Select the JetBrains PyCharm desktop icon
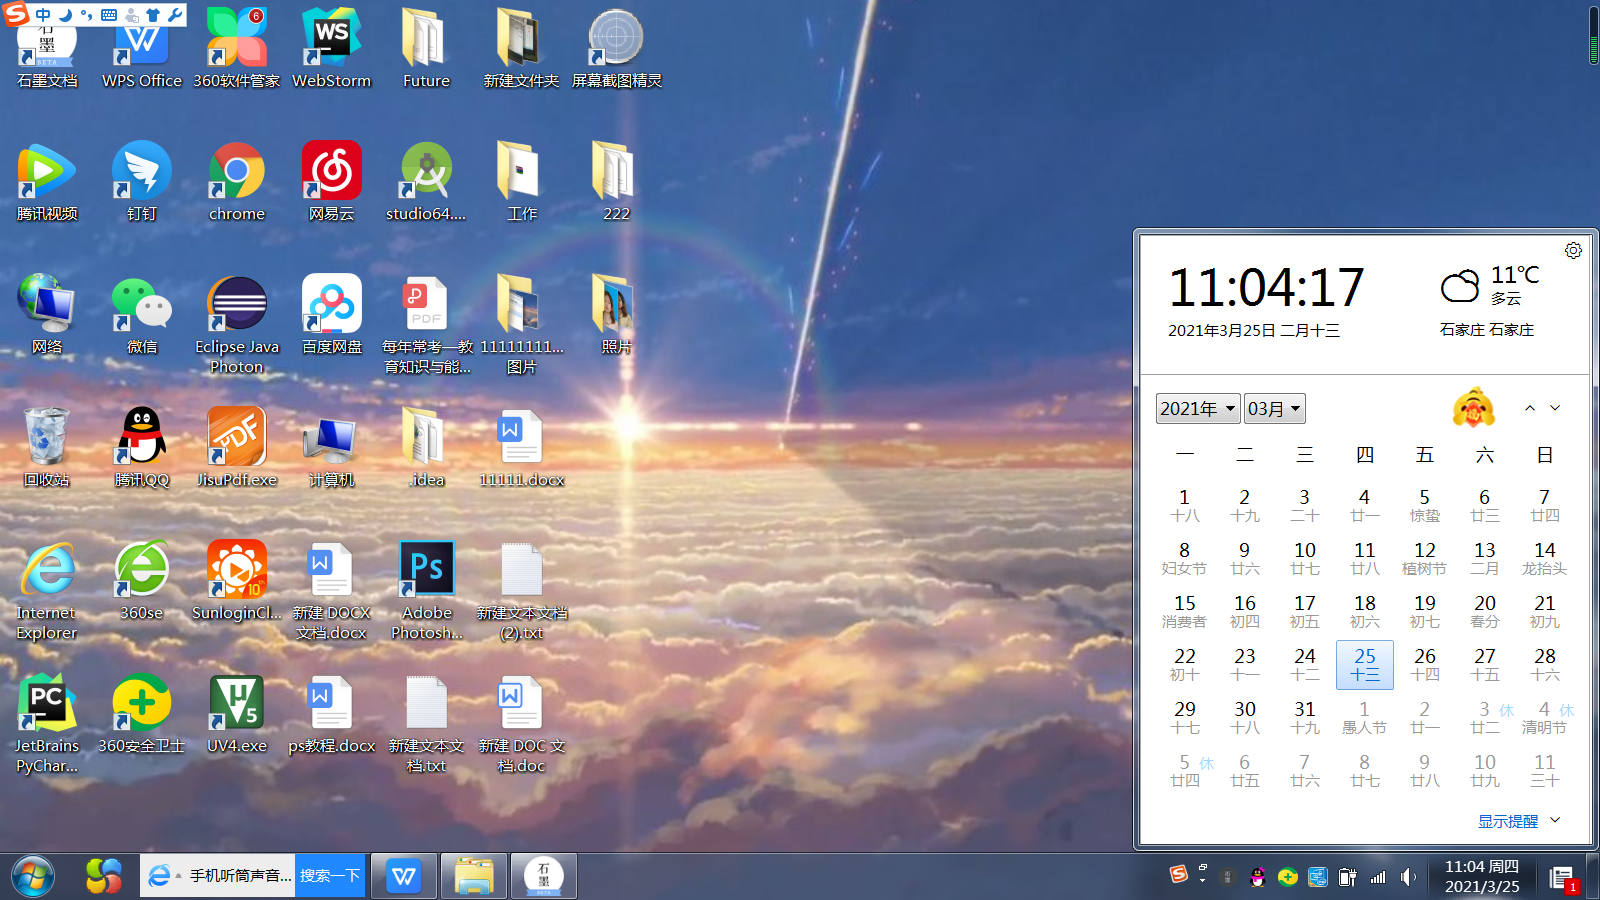1600x900 pixels. pyautogui.click(x=46, y=711)
